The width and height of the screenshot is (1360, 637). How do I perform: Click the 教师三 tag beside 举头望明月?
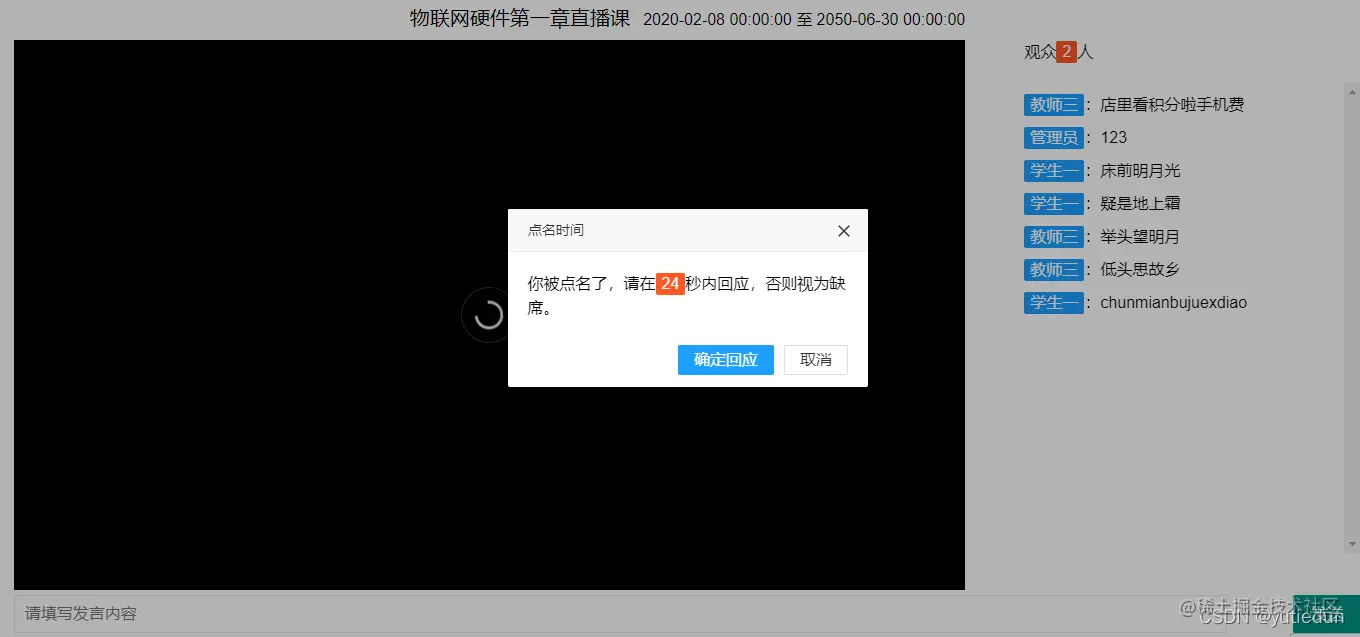[1054, 237]
